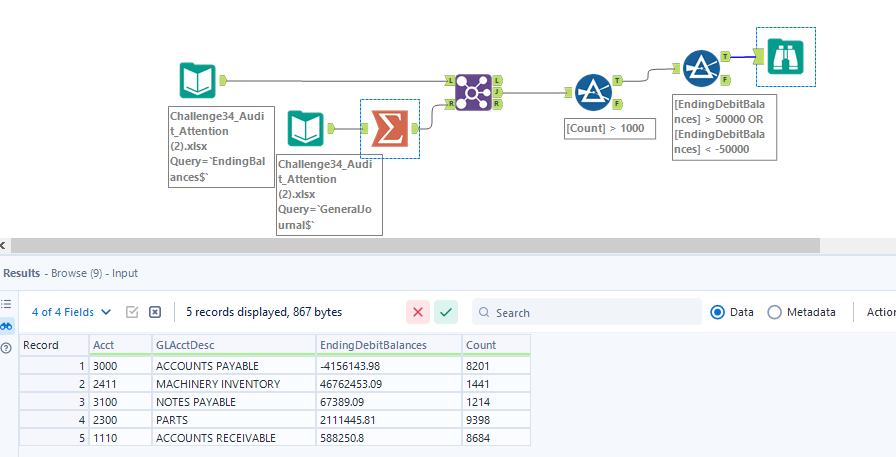Click the select all fields checkbox icon
The image size is (896, 457).
click(x=132, y=312)
